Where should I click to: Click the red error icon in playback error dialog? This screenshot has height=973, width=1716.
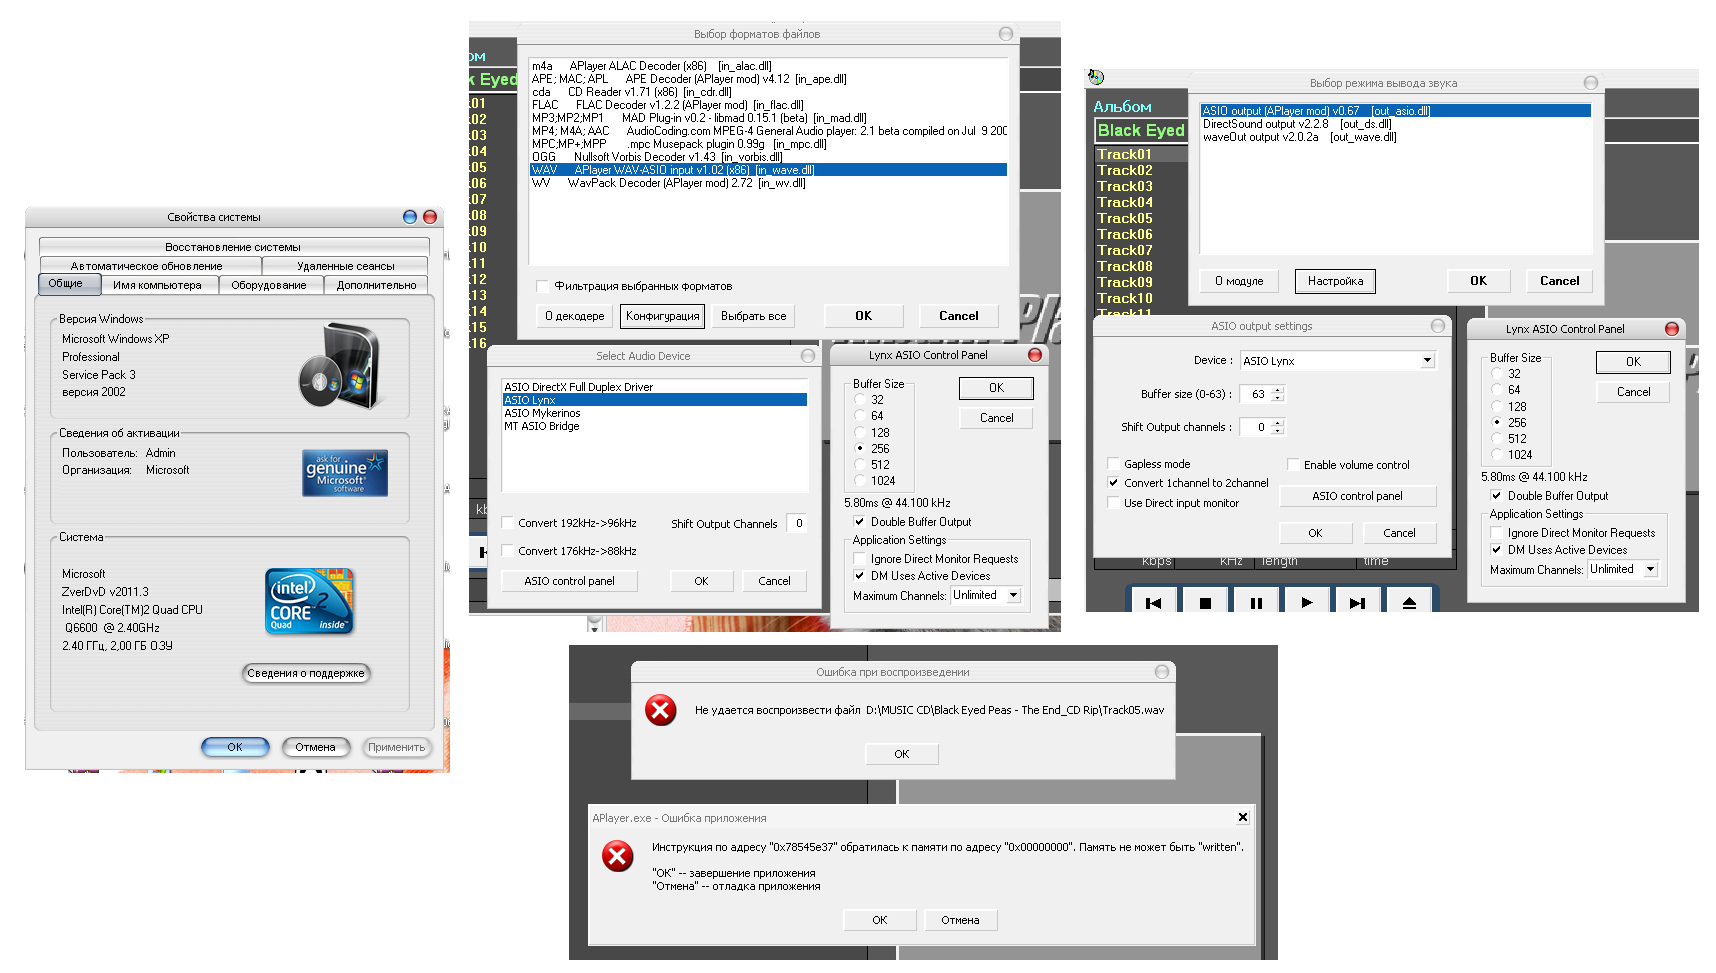[x=660, y=710]
